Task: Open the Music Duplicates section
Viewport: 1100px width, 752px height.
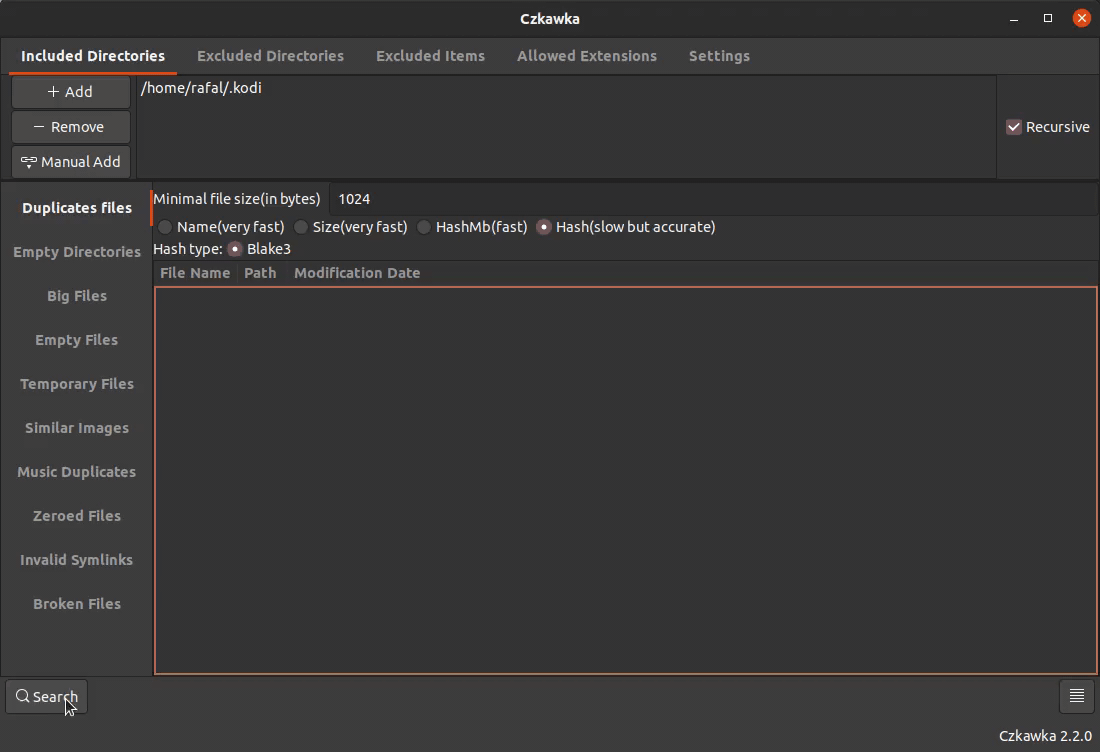Action: pyautogui.click(x=77, y=472)
